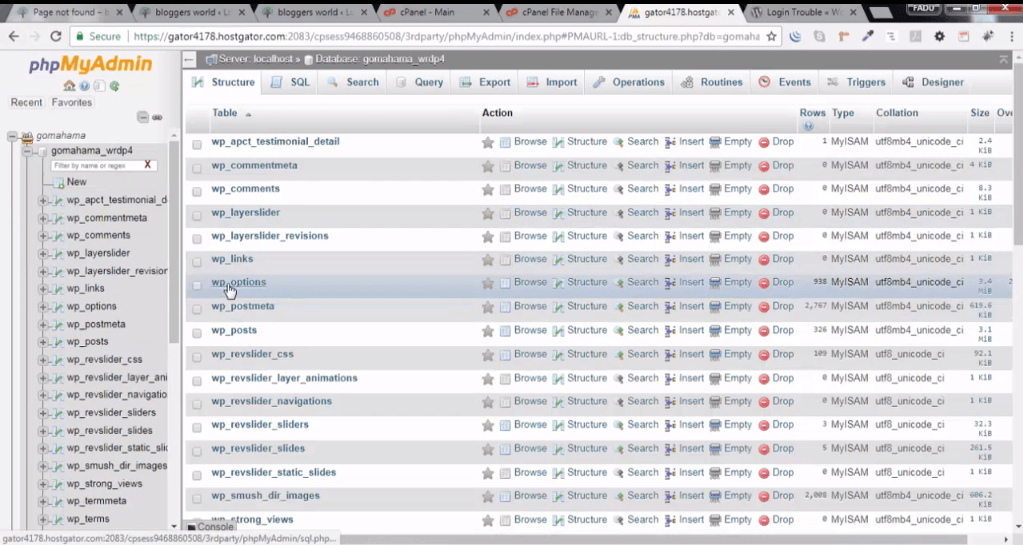Click the browser bookmark star icon

click(x=771, y=37)
